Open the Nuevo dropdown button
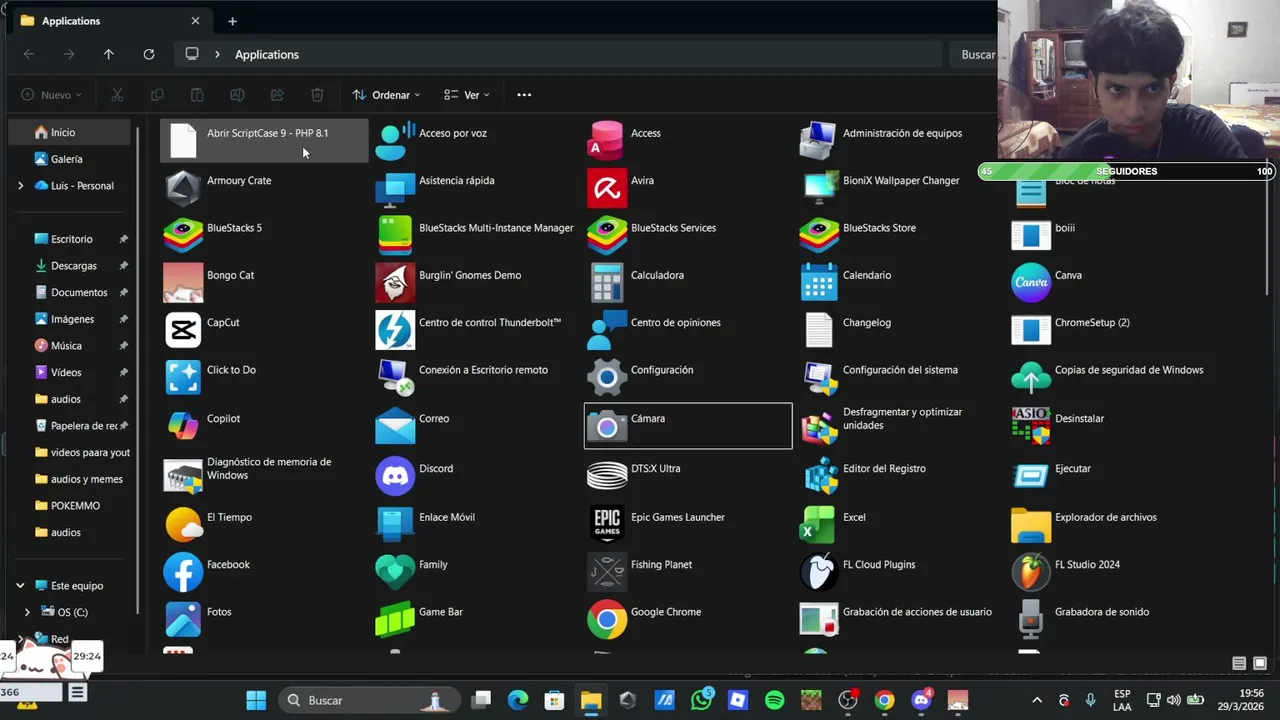The width and height of the screenshot is (1280, 720). point(52,95)
